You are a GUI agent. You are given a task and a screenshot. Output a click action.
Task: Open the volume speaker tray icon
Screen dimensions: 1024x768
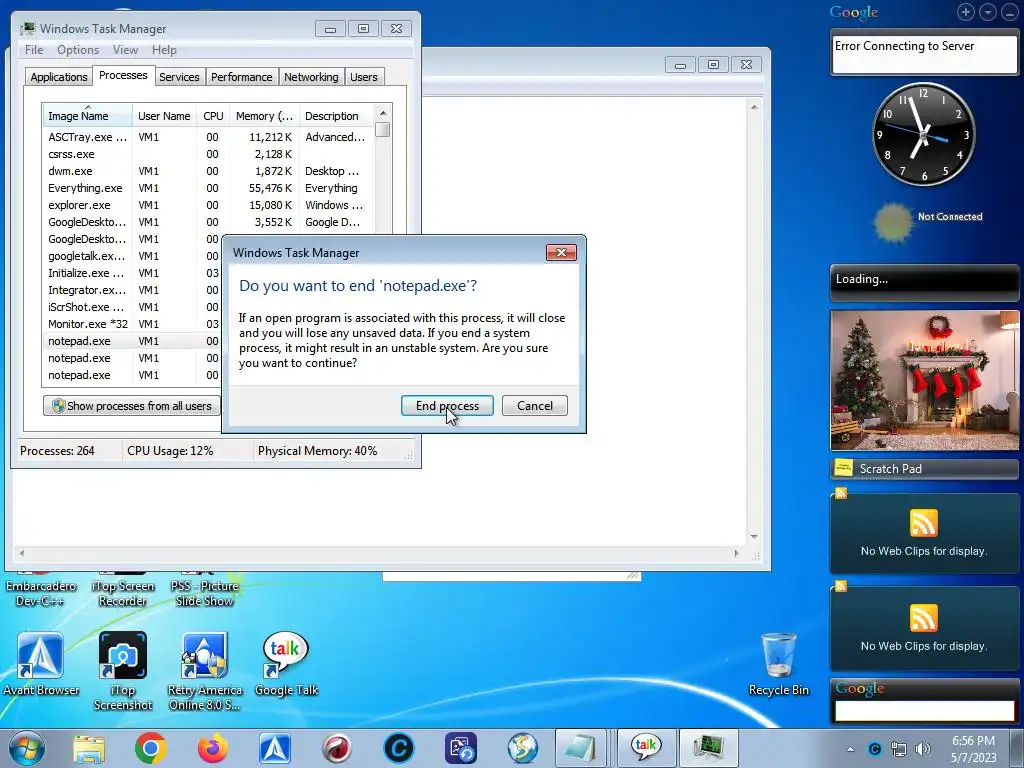point(923,749)
